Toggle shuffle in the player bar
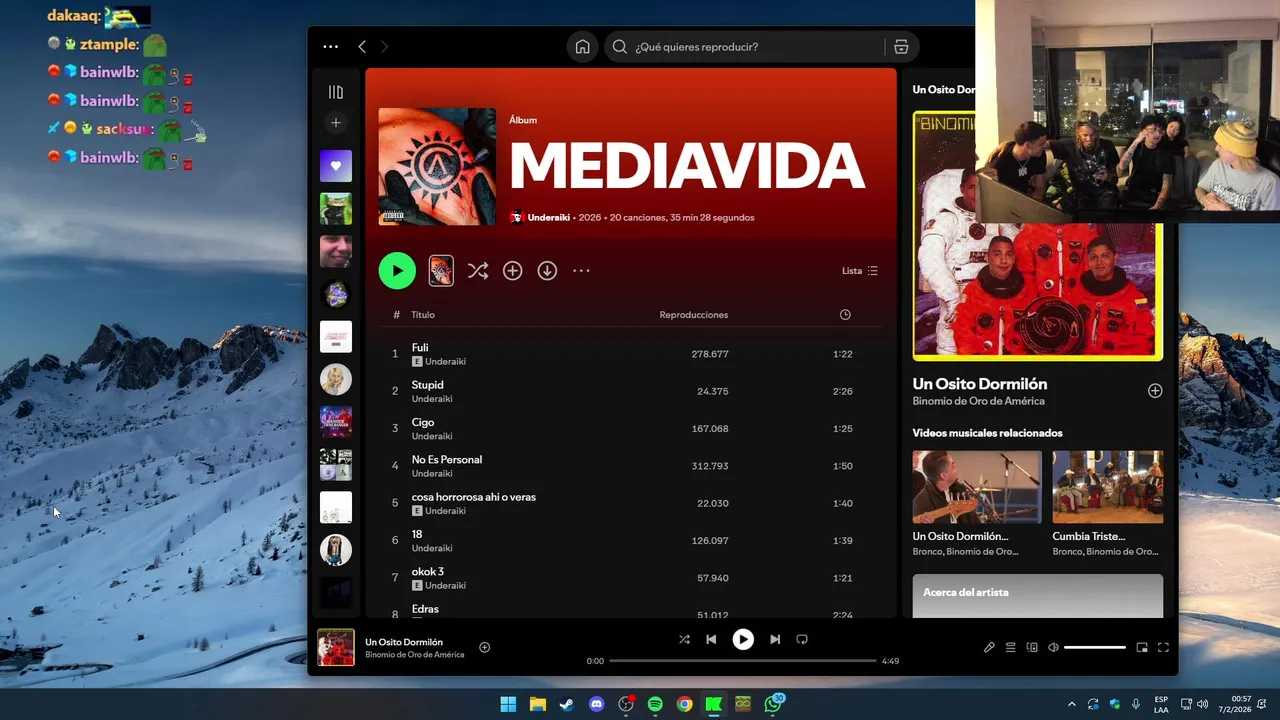This screenshot has width=1280, height=720. pos(684,639)
